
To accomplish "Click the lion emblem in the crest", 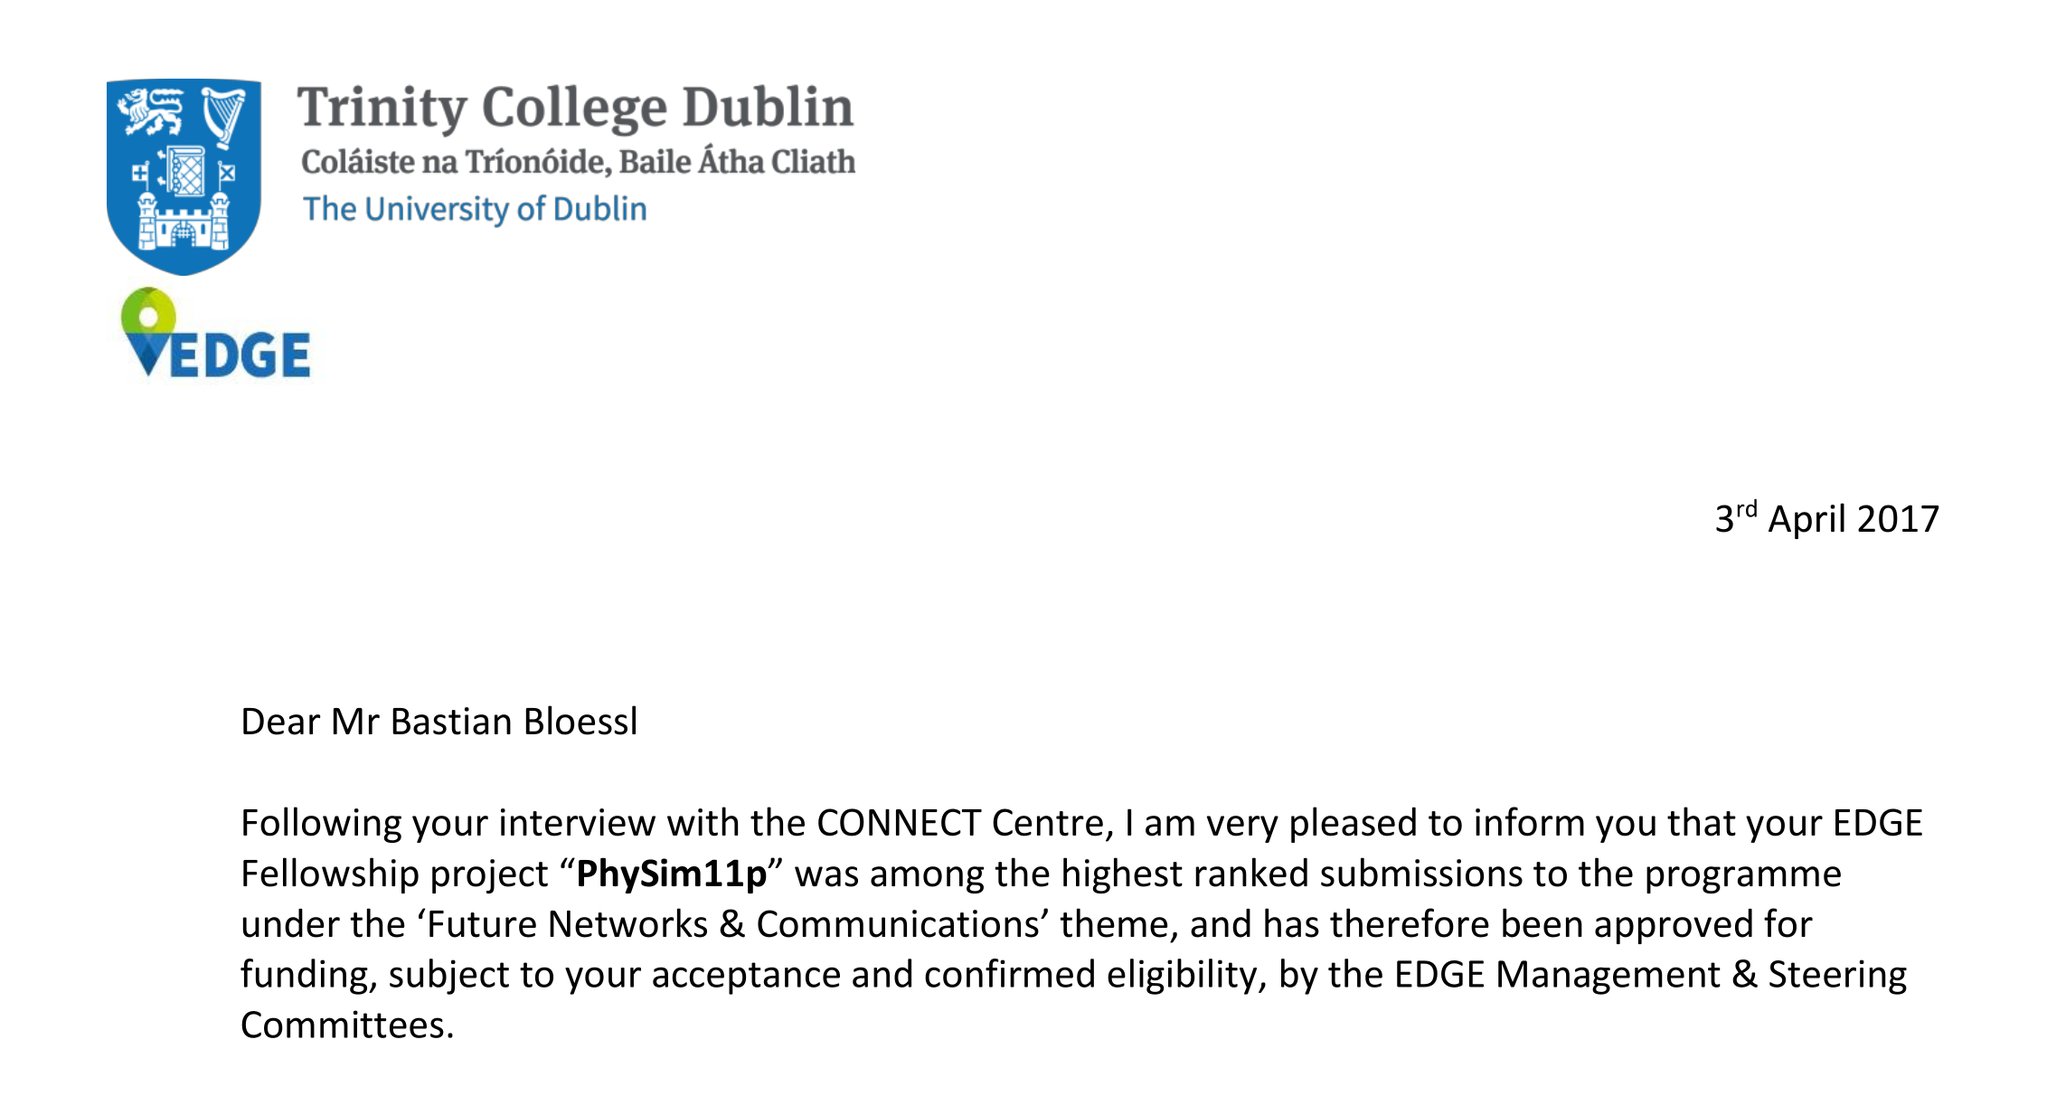I will [151, 111].
